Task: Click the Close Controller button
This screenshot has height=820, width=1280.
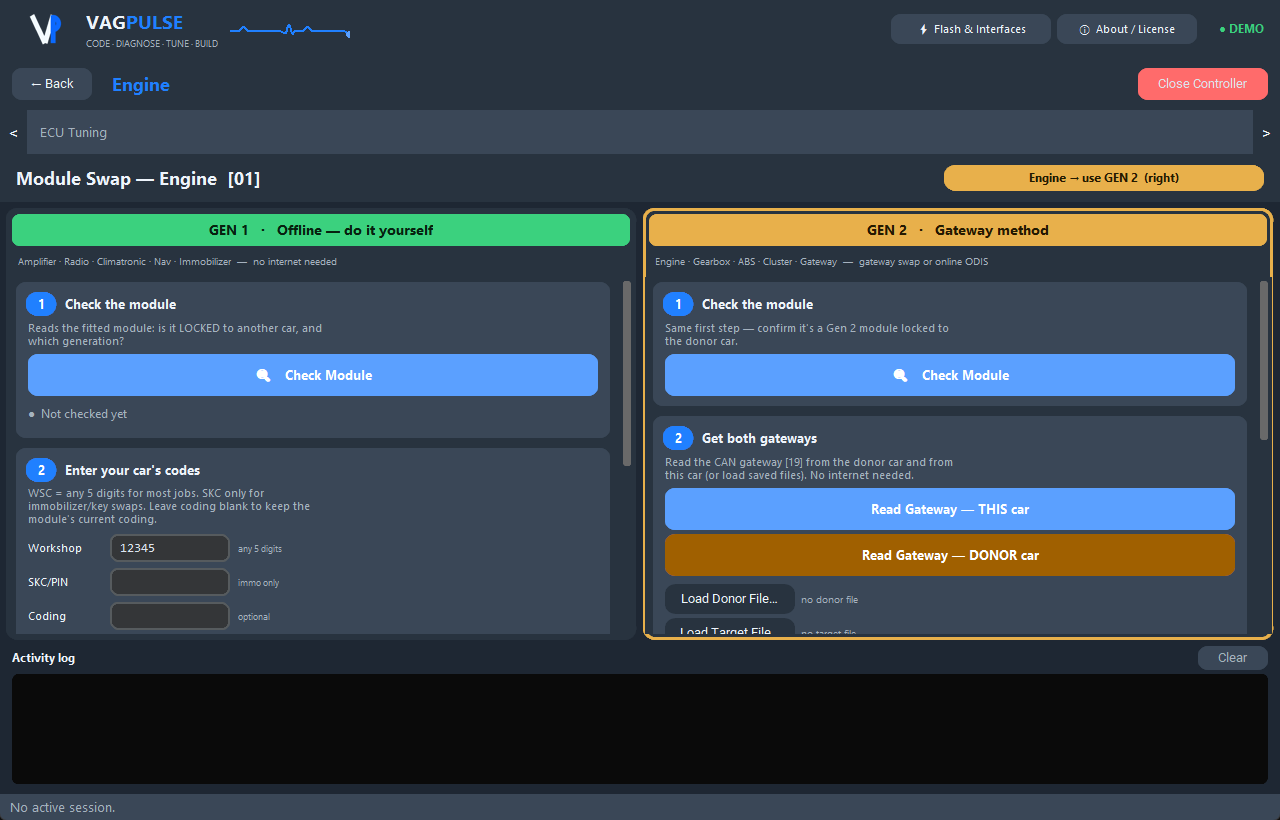Action: point(1202,84)
